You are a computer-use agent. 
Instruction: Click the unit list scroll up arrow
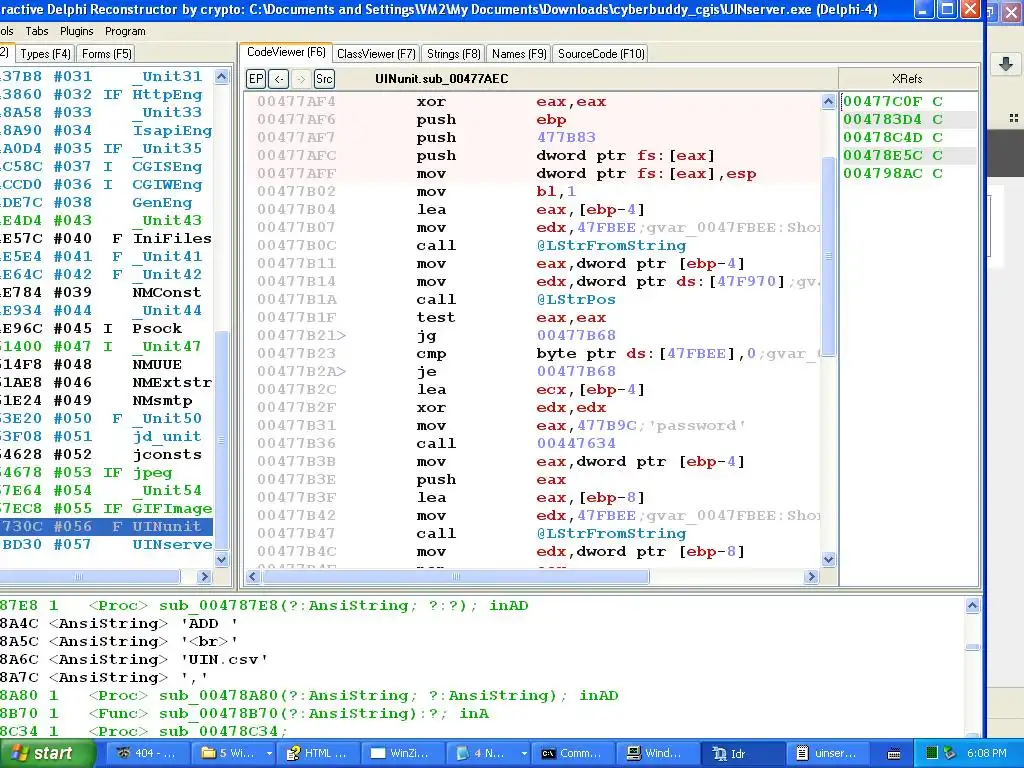221,76
